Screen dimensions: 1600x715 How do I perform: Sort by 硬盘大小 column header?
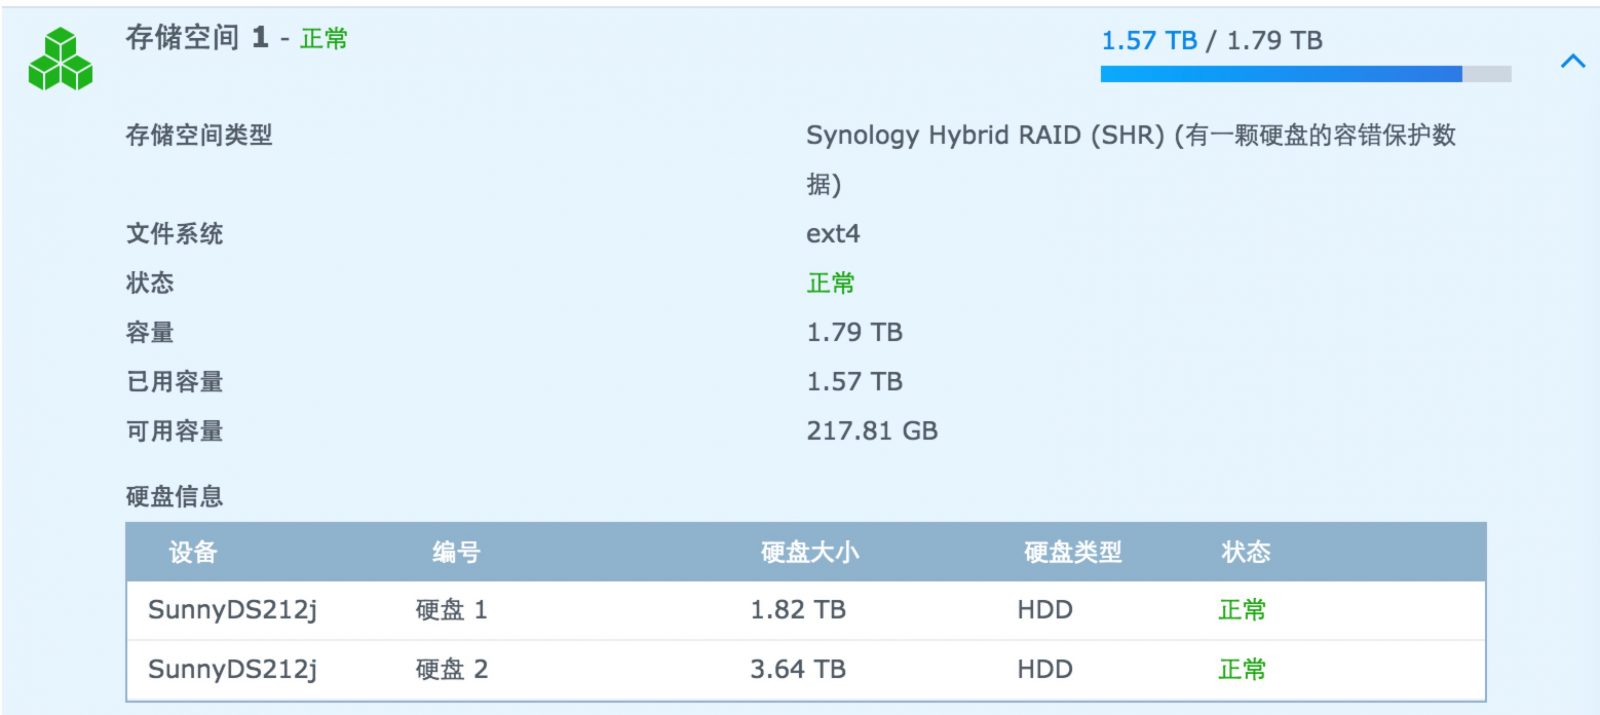click(x=809, y=552)
